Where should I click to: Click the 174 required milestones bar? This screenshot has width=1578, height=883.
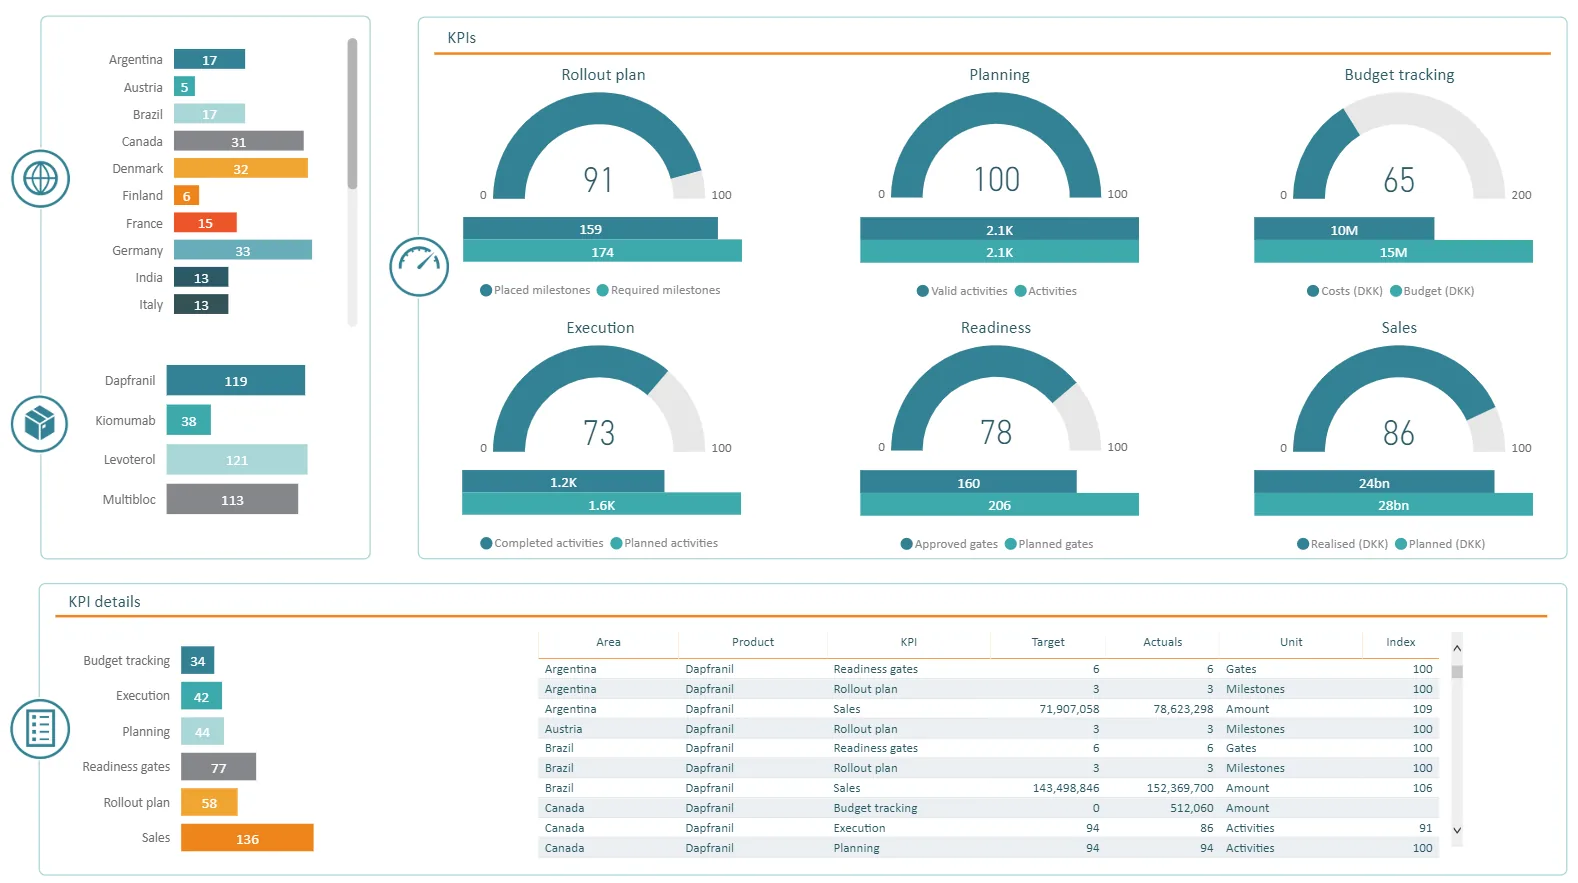tap(602, 251)
